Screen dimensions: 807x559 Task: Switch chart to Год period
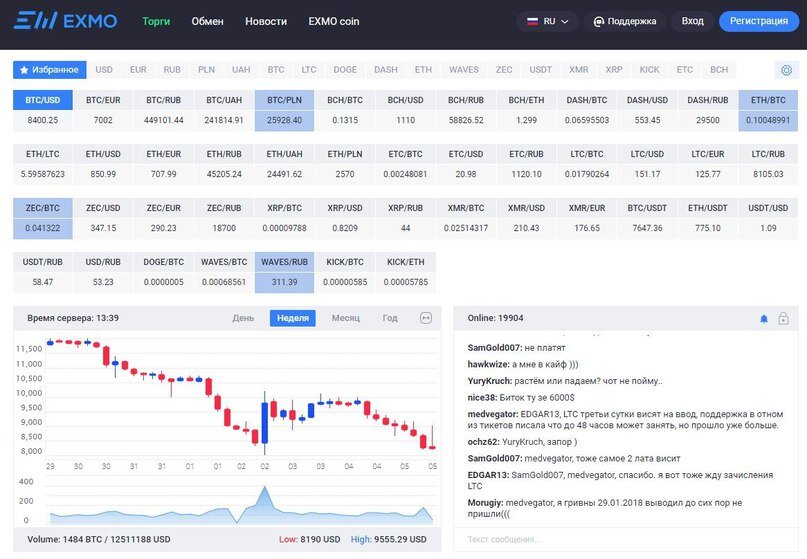[390, 318]
